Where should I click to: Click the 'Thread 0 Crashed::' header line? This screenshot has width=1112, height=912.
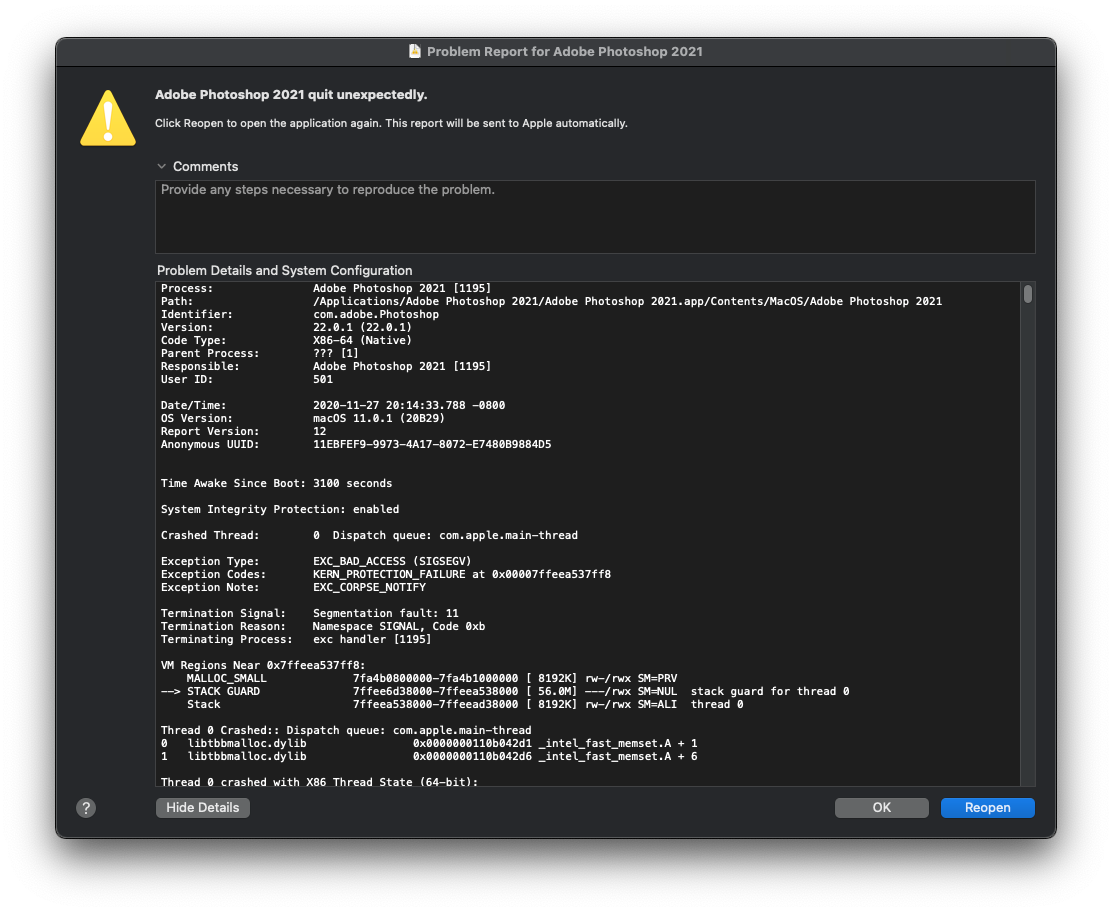(346, 730)
